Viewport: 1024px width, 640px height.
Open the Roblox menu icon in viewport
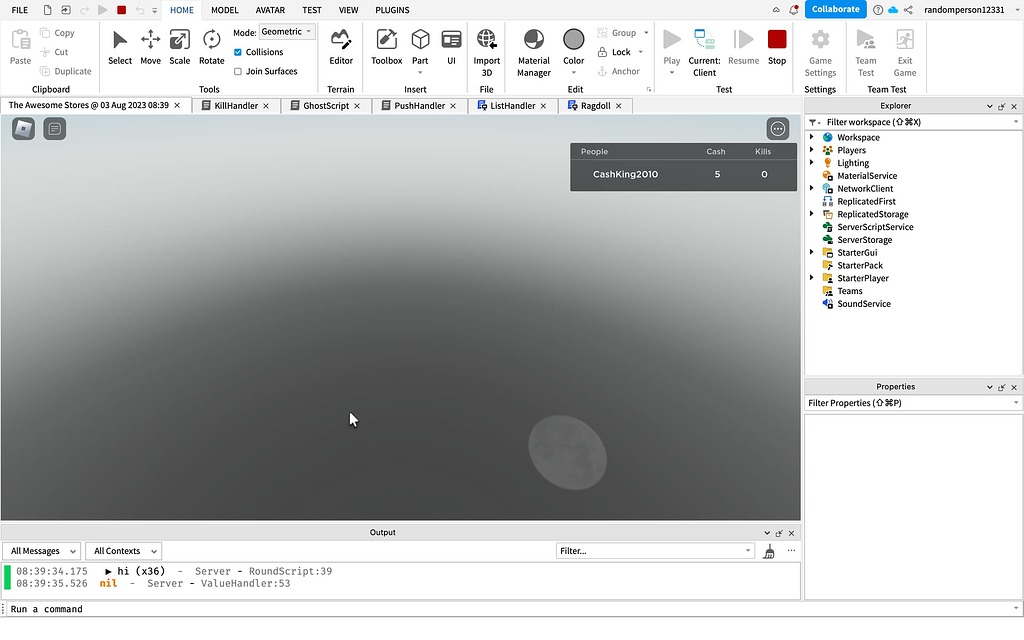23,128
